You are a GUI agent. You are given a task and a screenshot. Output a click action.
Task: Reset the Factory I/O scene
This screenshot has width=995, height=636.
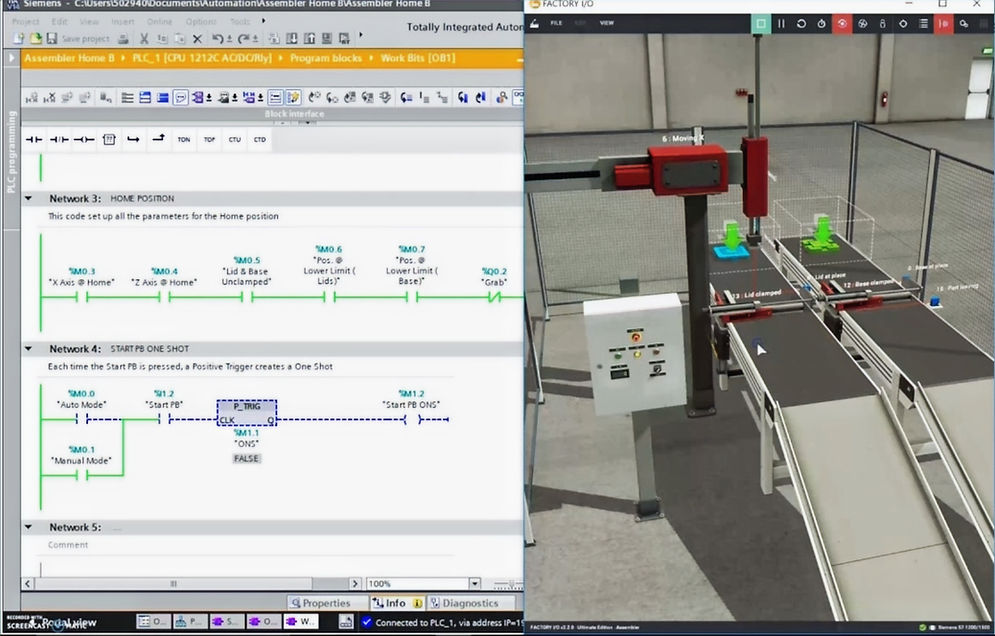click(x=801, y=23)
